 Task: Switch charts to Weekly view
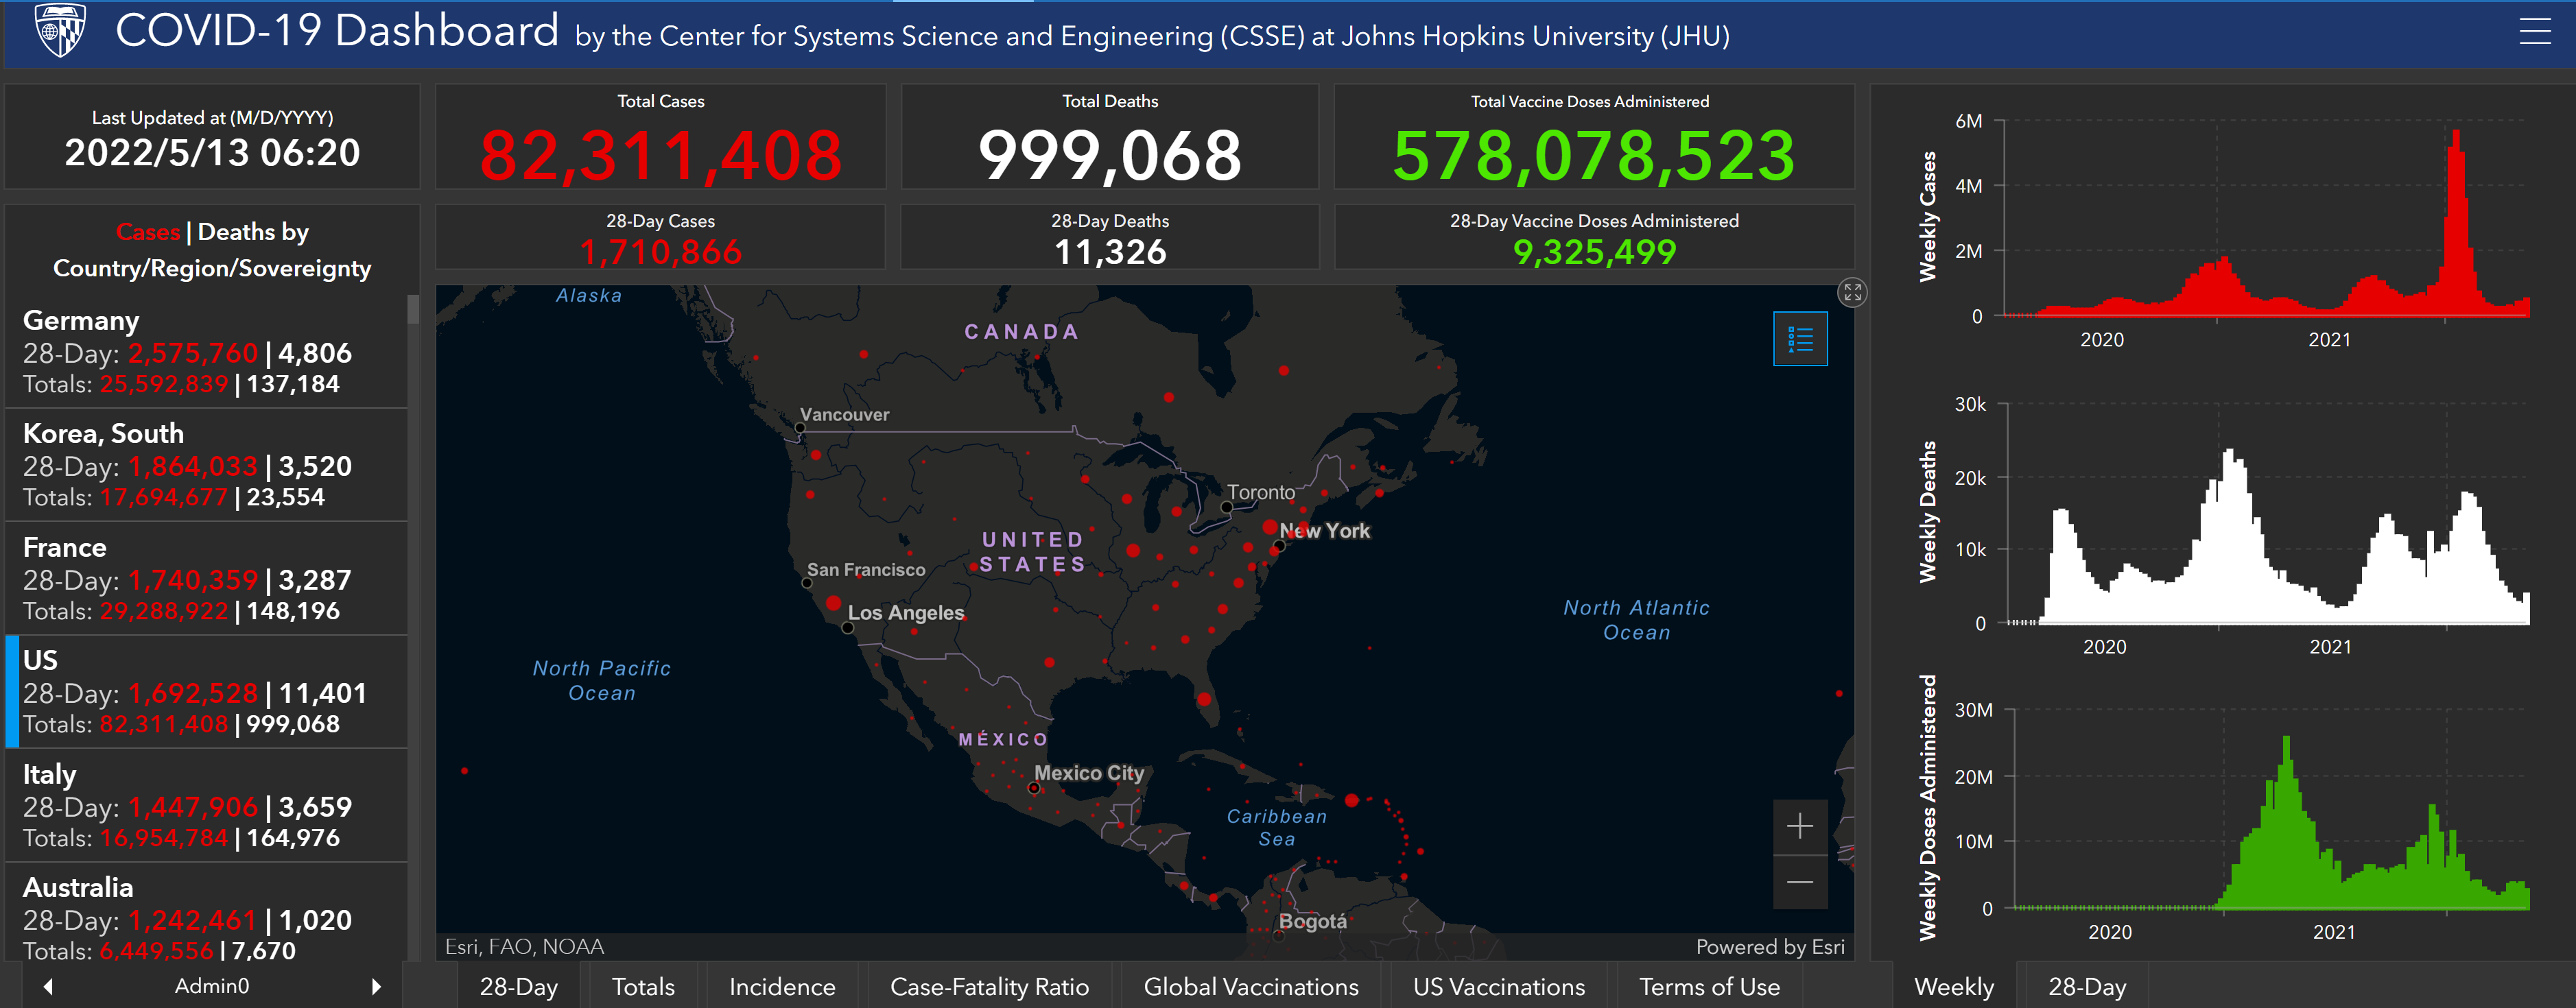coord(1953,986)
